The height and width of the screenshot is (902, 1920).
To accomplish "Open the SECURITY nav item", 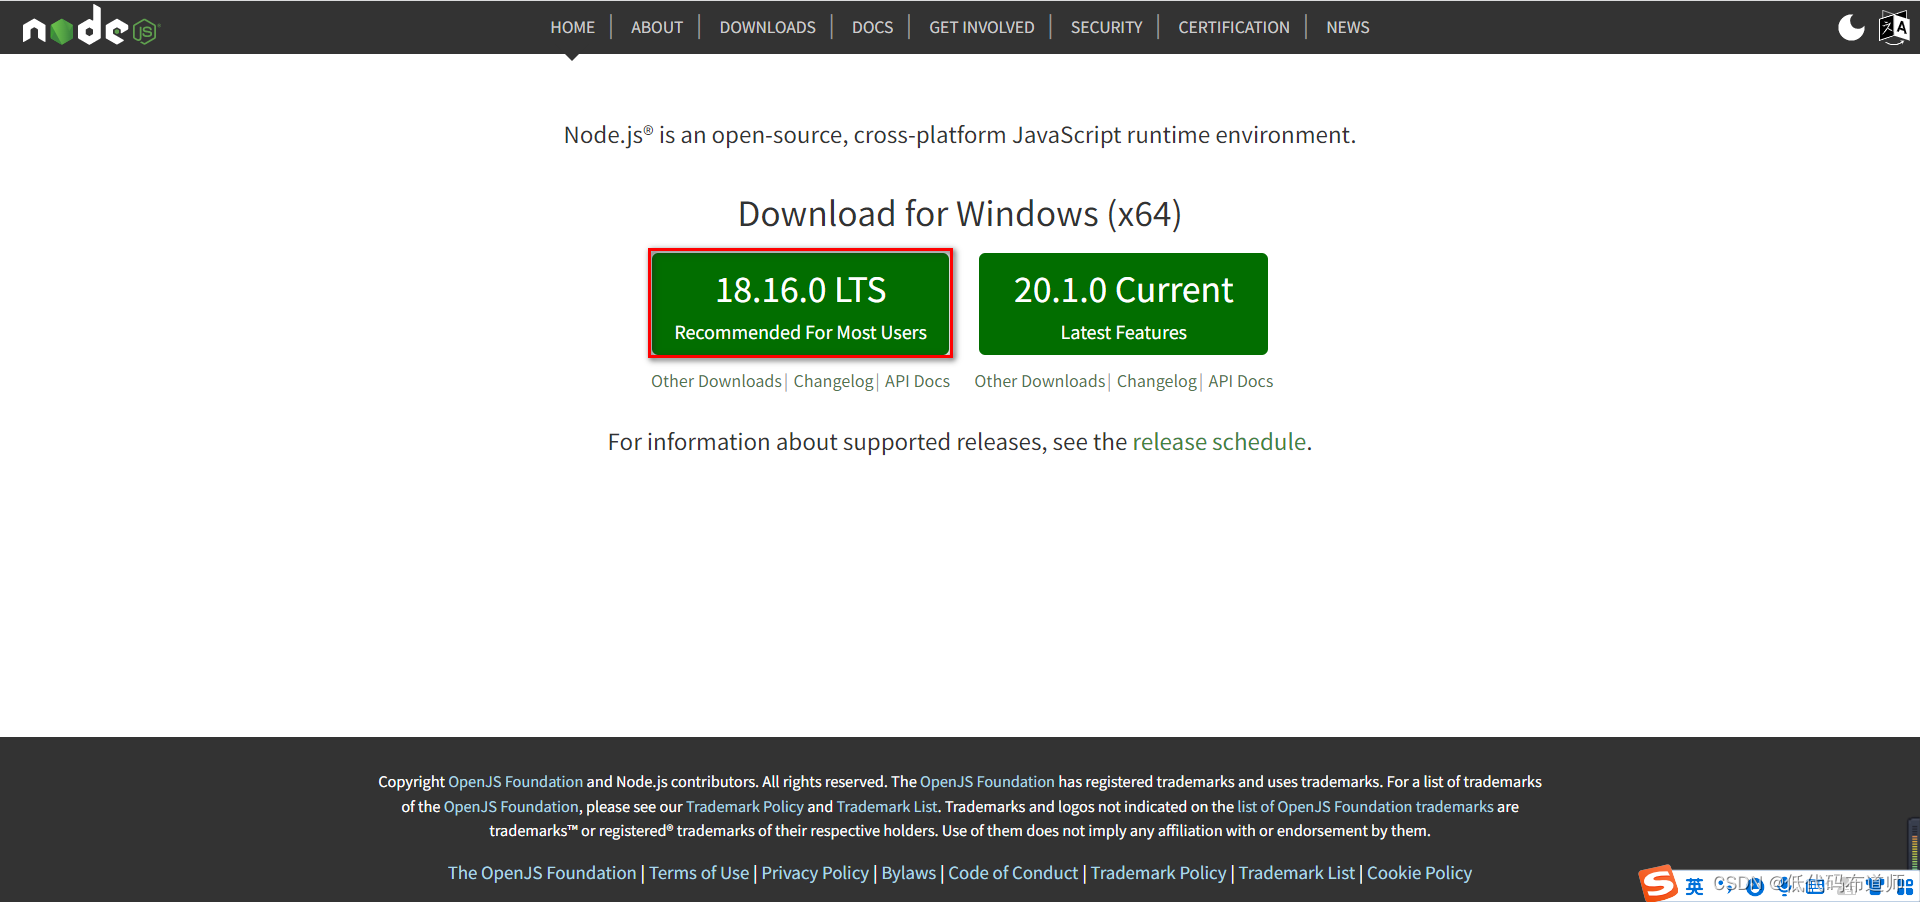I will (x=1106, y=27).
